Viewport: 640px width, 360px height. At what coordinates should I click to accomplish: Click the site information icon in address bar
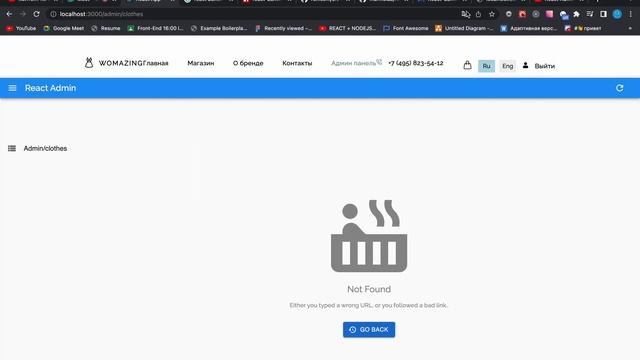(x=53, y=14)
